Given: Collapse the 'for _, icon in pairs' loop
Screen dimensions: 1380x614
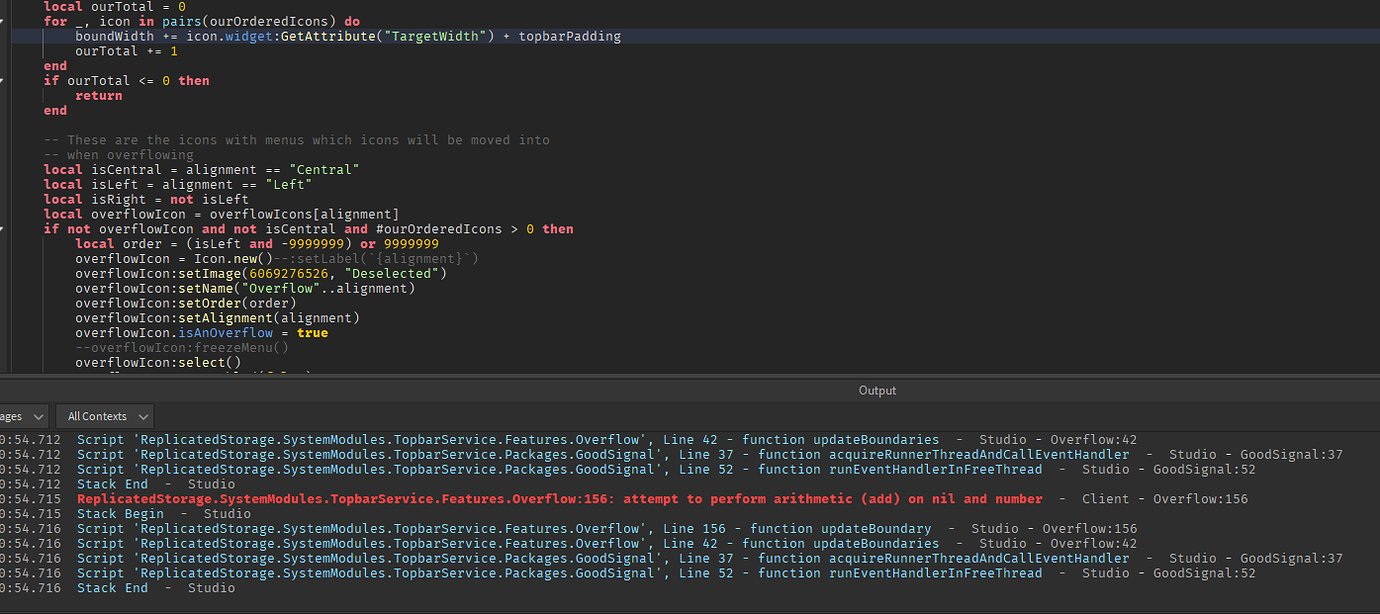Looking at the screenshot, I should point(3,21).
